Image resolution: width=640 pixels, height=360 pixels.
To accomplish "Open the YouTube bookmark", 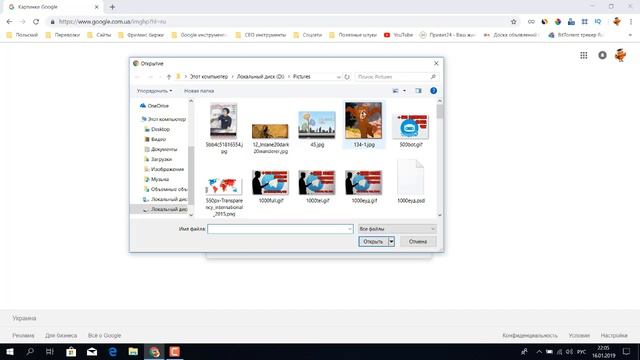I will tap(398, 35).
